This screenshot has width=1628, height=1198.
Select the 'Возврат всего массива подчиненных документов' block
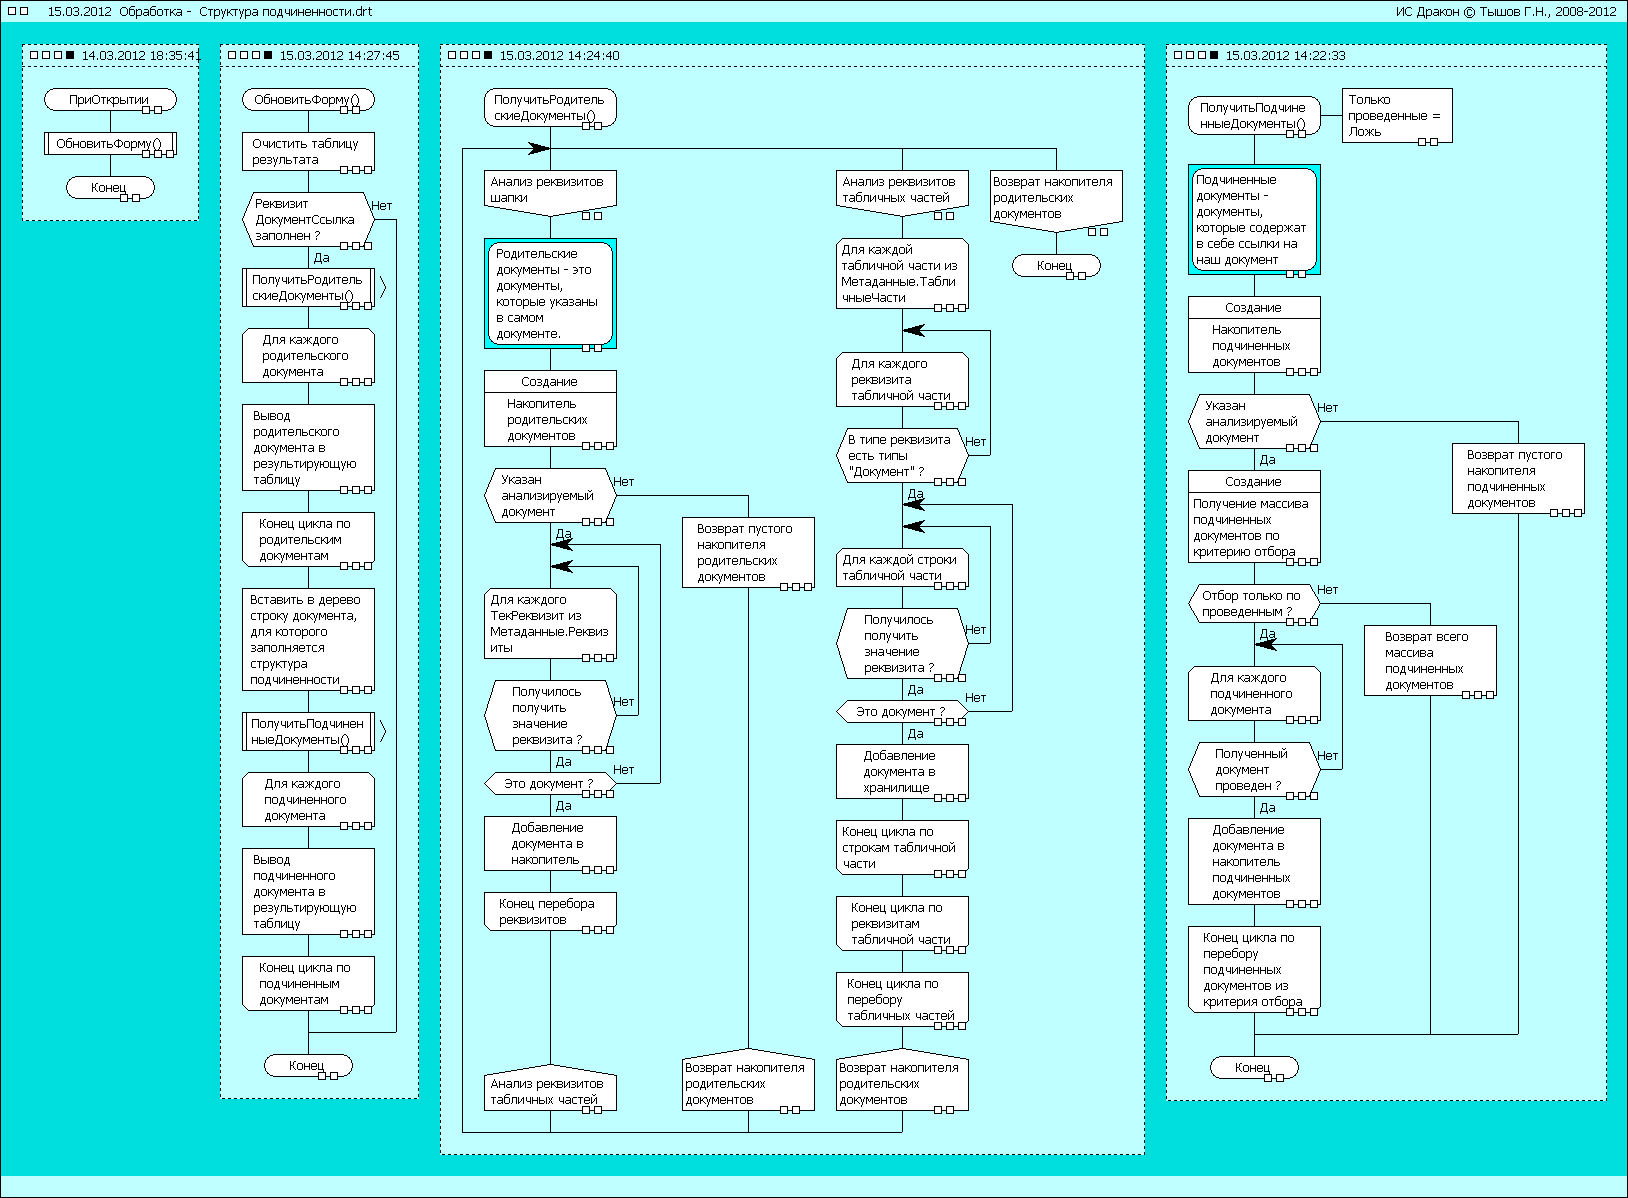[1430, 661]
